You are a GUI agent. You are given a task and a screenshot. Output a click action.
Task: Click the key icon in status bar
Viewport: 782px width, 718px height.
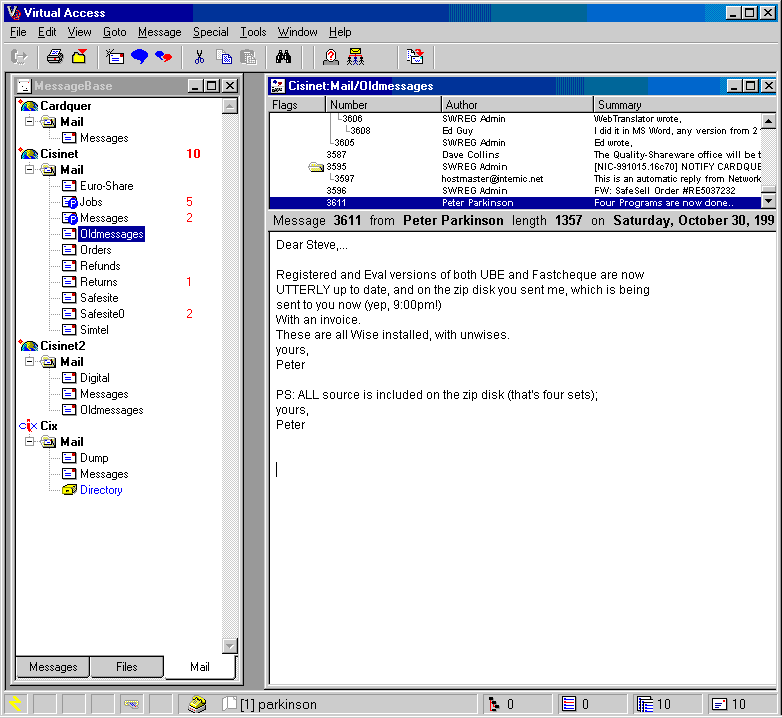coord(132,704)
